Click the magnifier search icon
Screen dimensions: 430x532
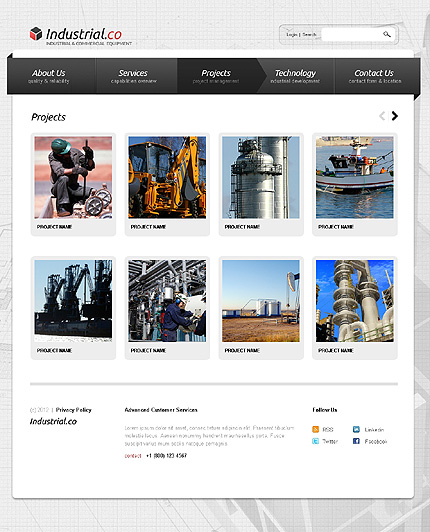point(387,34)
